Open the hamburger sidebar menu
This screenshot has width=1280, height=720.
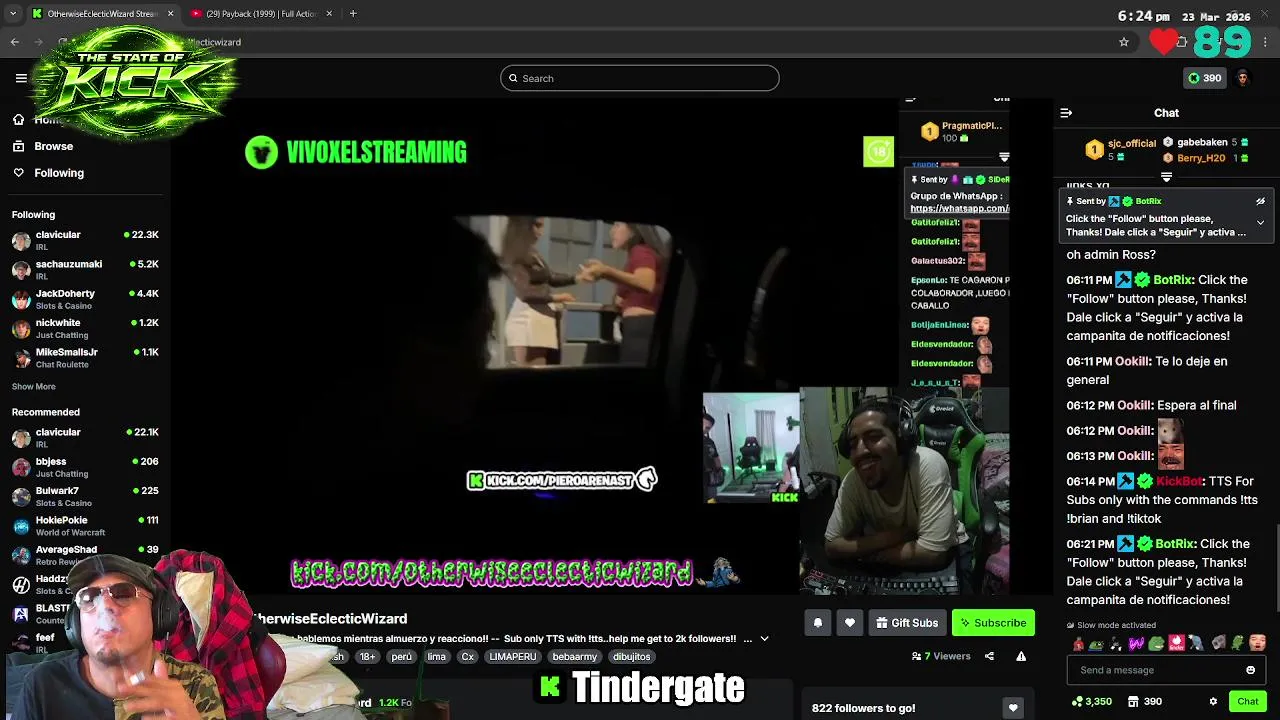[x=21, y=78]
